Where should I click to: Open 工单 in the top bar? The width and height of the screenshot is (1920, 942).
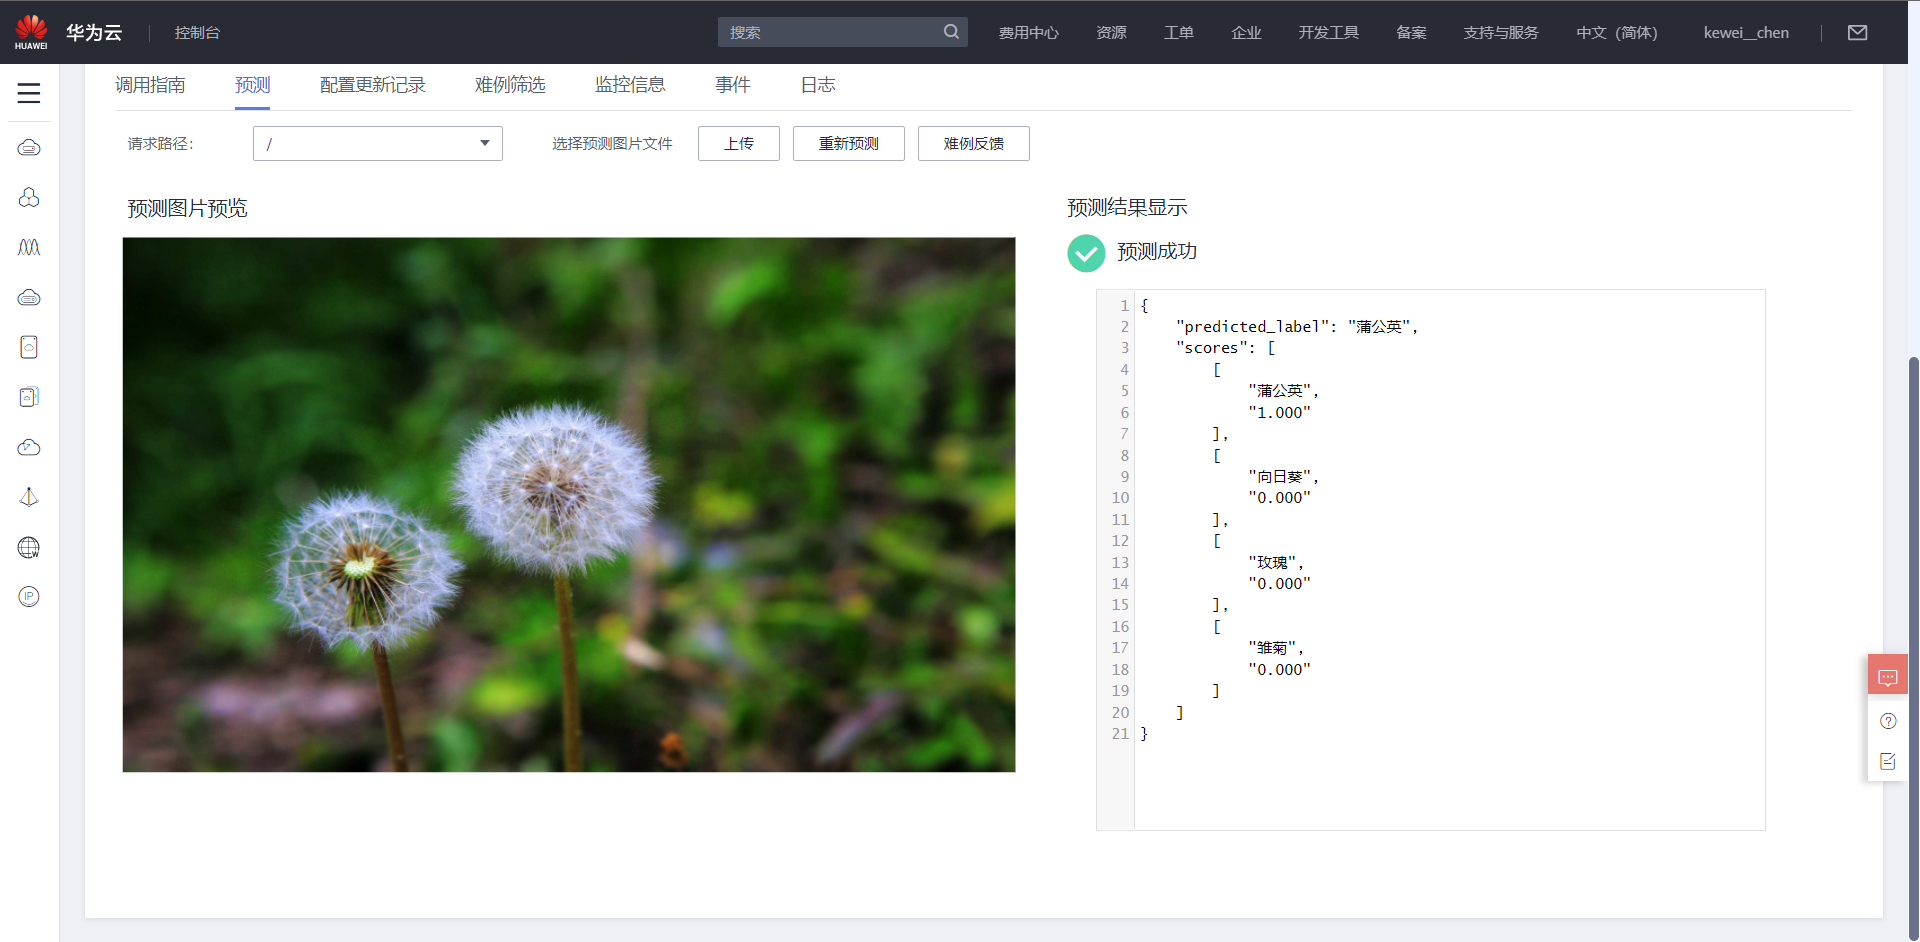pos(1179,33)
